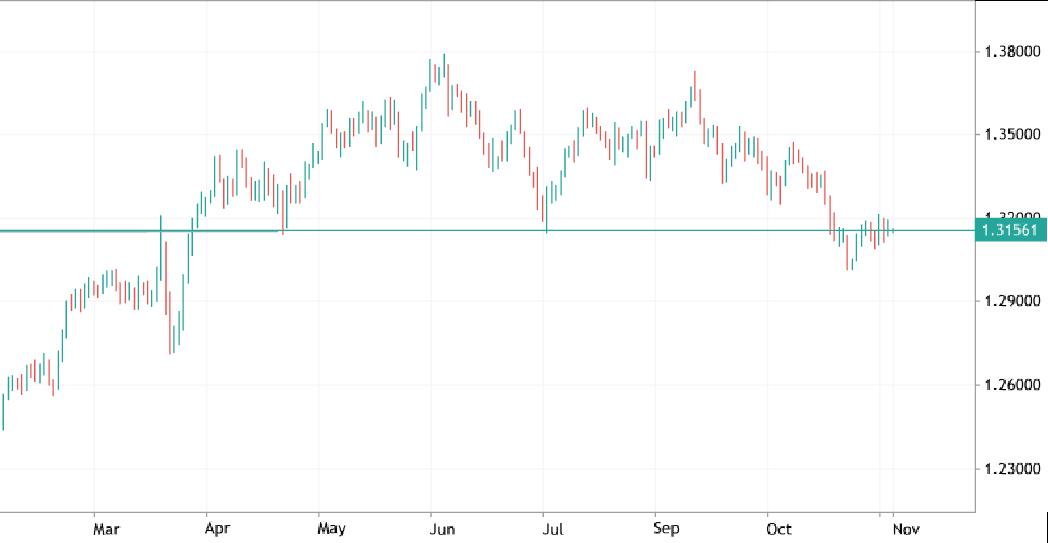Select the Jul label on time axis
The width and height of the screenshot is (1048, 543).
click(553, 528)
